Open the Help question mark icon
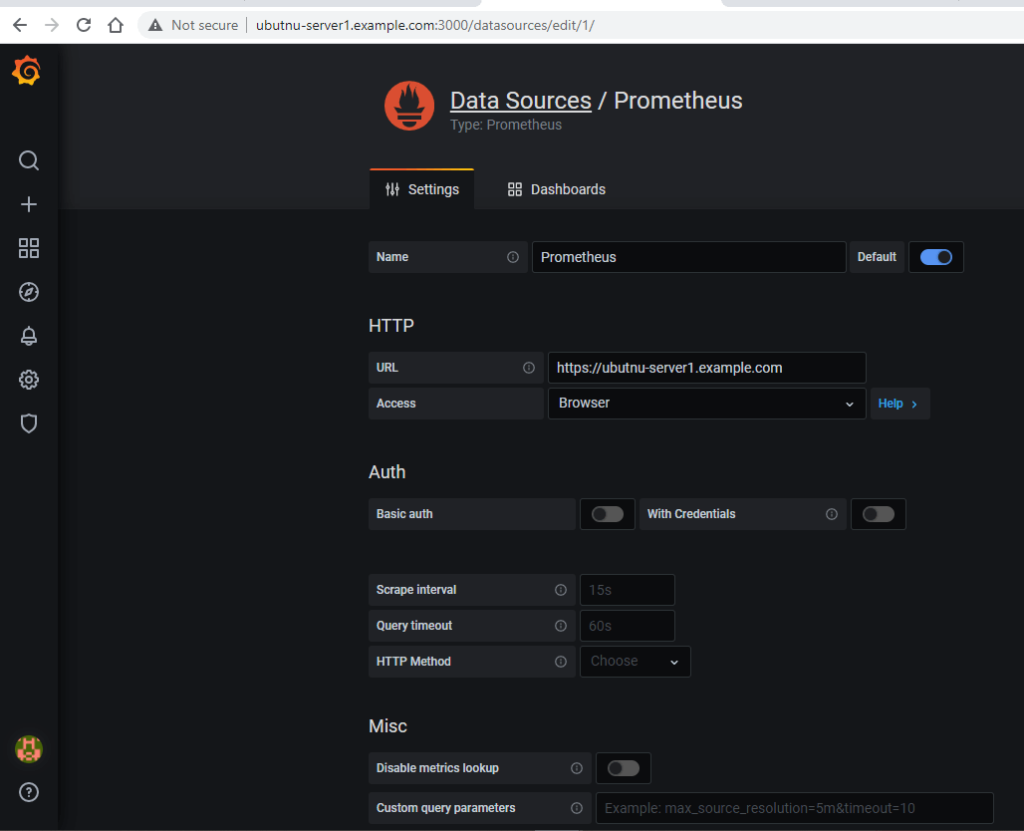This screenshot has width=1024, height=831. pyautogui.click(x=29, y=792)
